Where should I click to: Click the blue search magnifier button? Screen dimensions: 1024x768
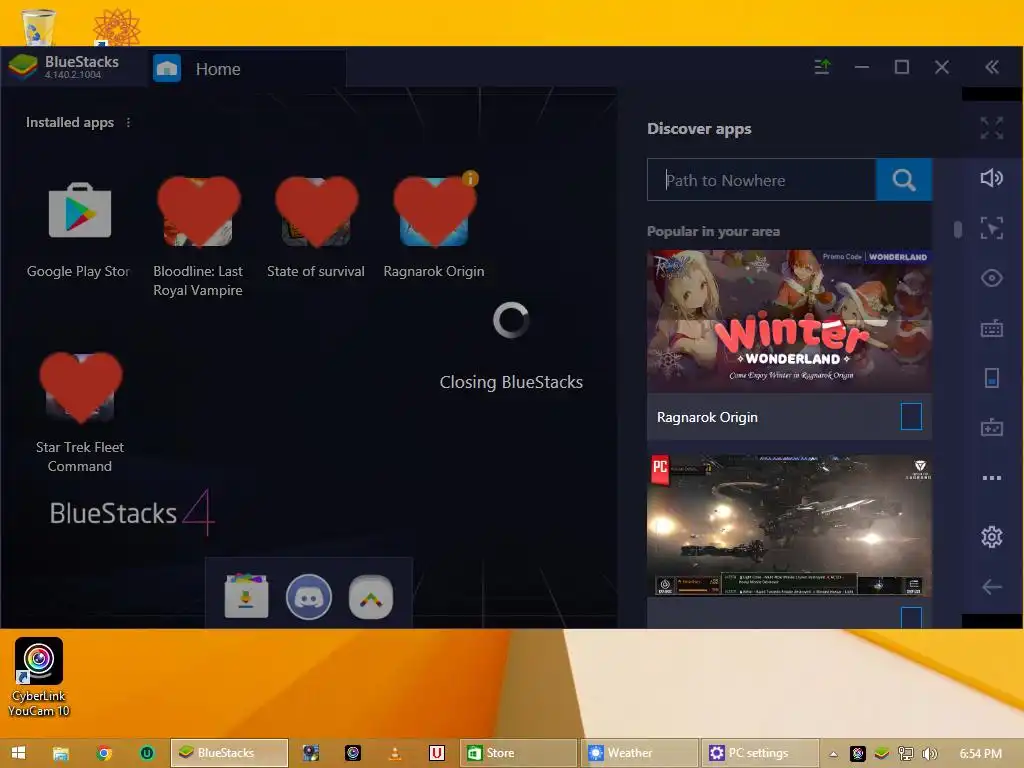click(904, 180)
